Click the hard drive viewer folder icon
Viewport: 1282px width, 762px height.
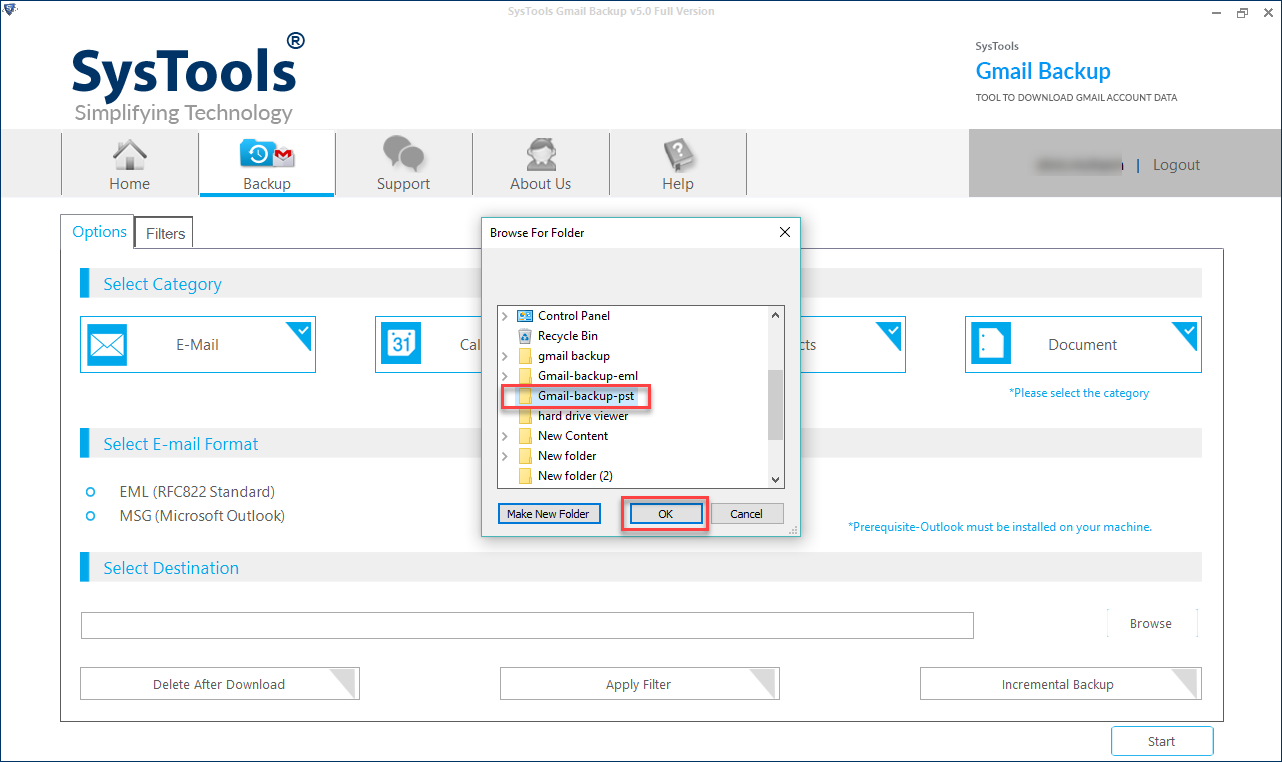[525, 416]
